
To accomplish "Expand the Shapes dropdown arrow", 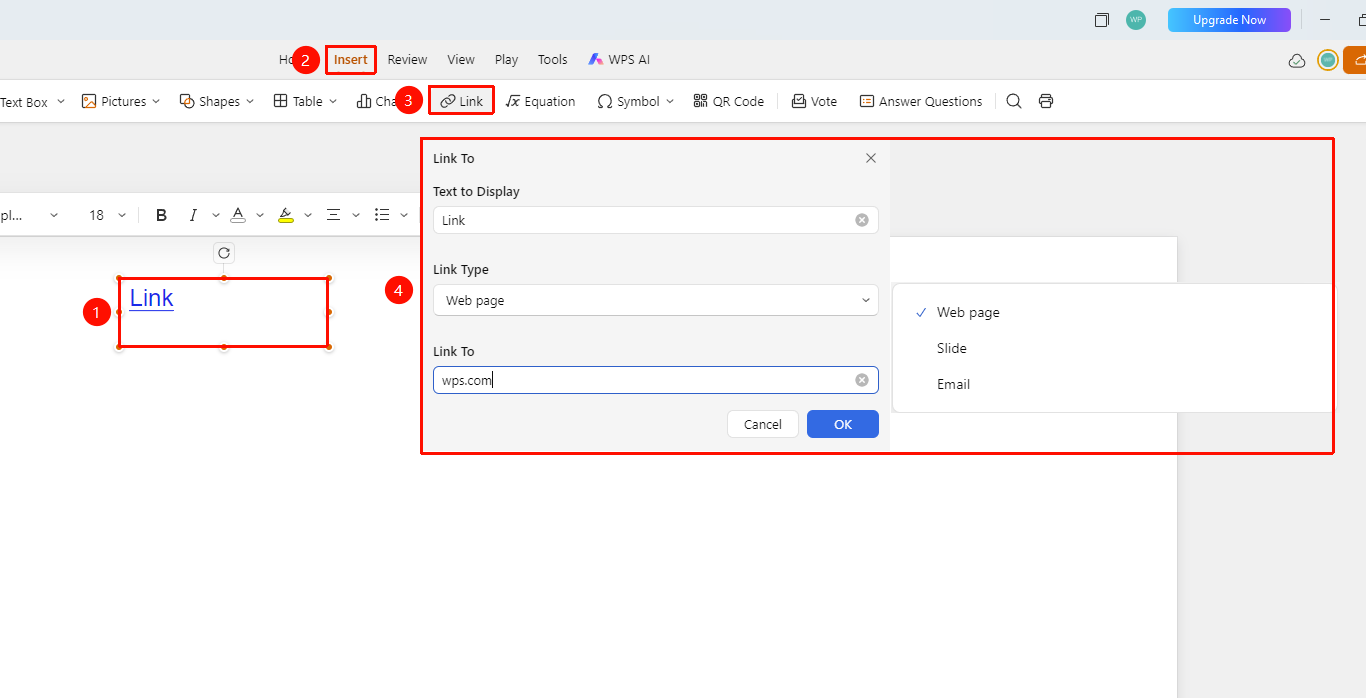I will point(250,101).
